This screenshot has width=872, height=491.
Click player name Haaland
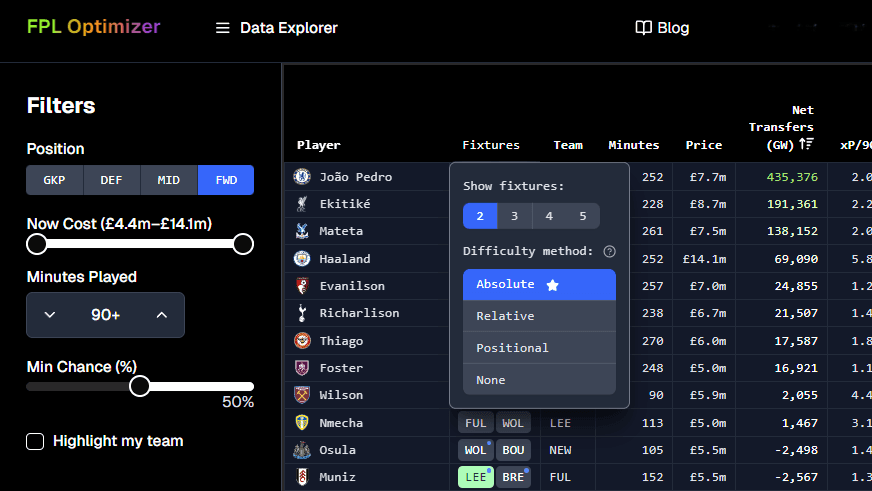345,259
